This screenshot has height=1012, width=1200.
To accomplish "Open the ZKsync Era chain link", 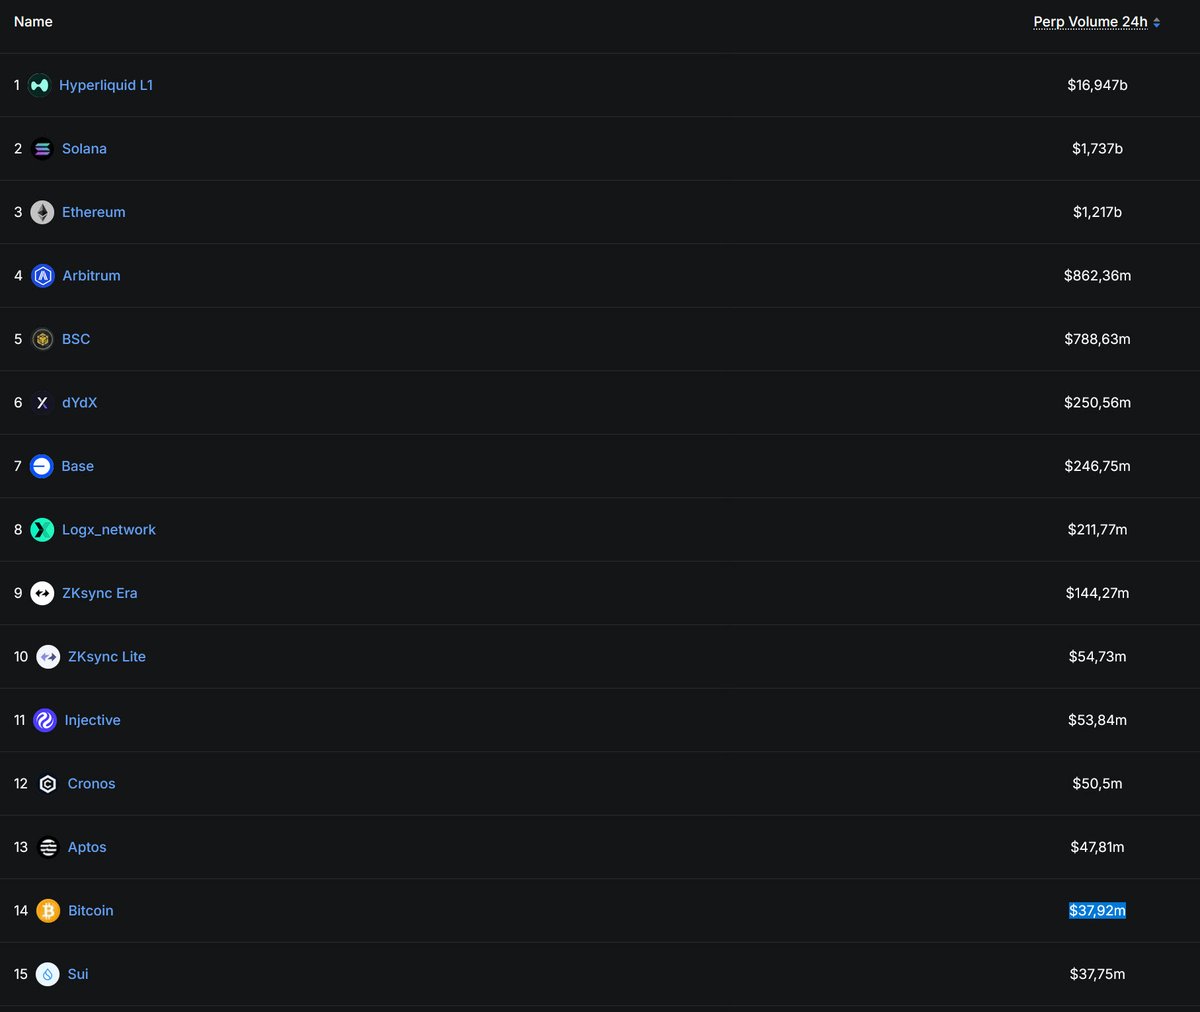I will (100, 593).
